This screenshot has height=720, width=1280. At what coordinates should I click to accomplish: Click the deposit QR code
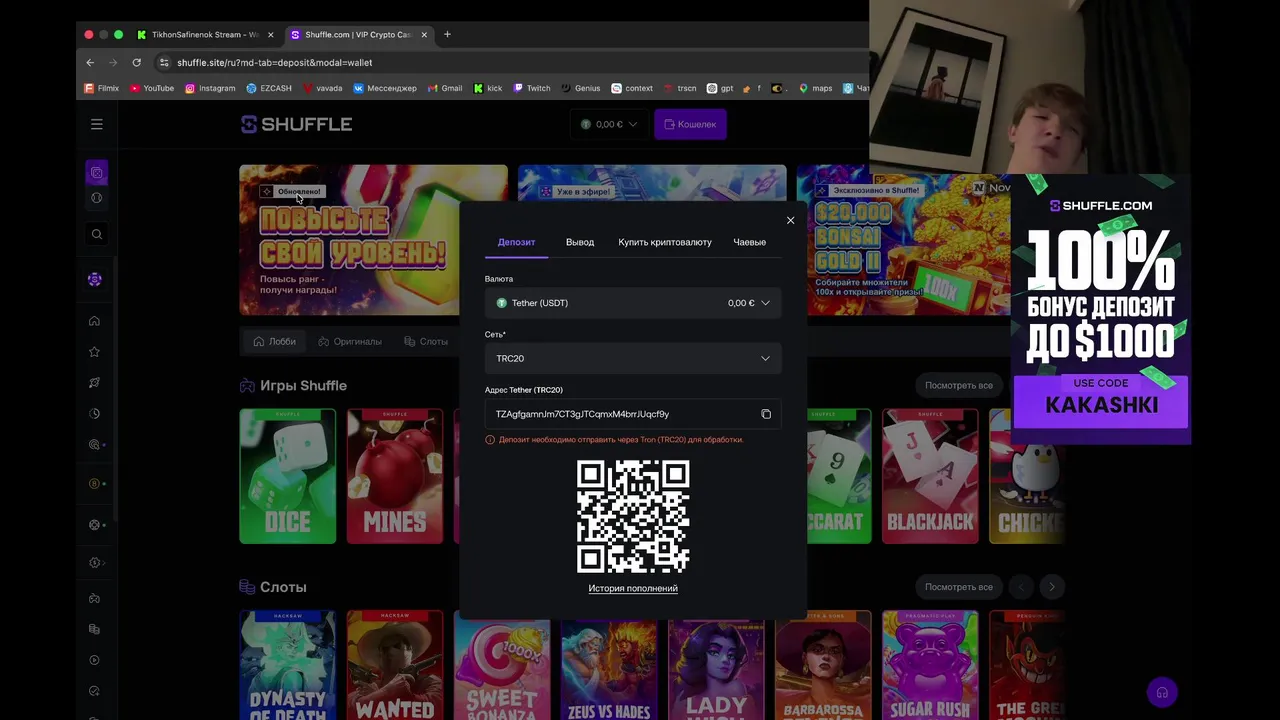[633, 516]
